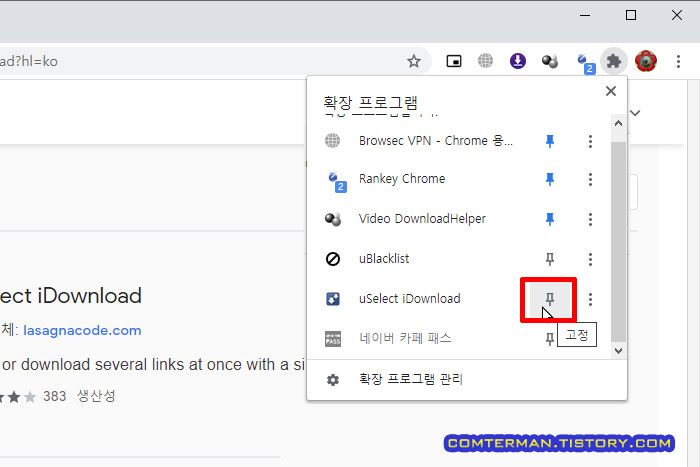700x467 pixels.
Task: Unpin Video DownloadHelper from the toolbar
Action: (550, 219)
